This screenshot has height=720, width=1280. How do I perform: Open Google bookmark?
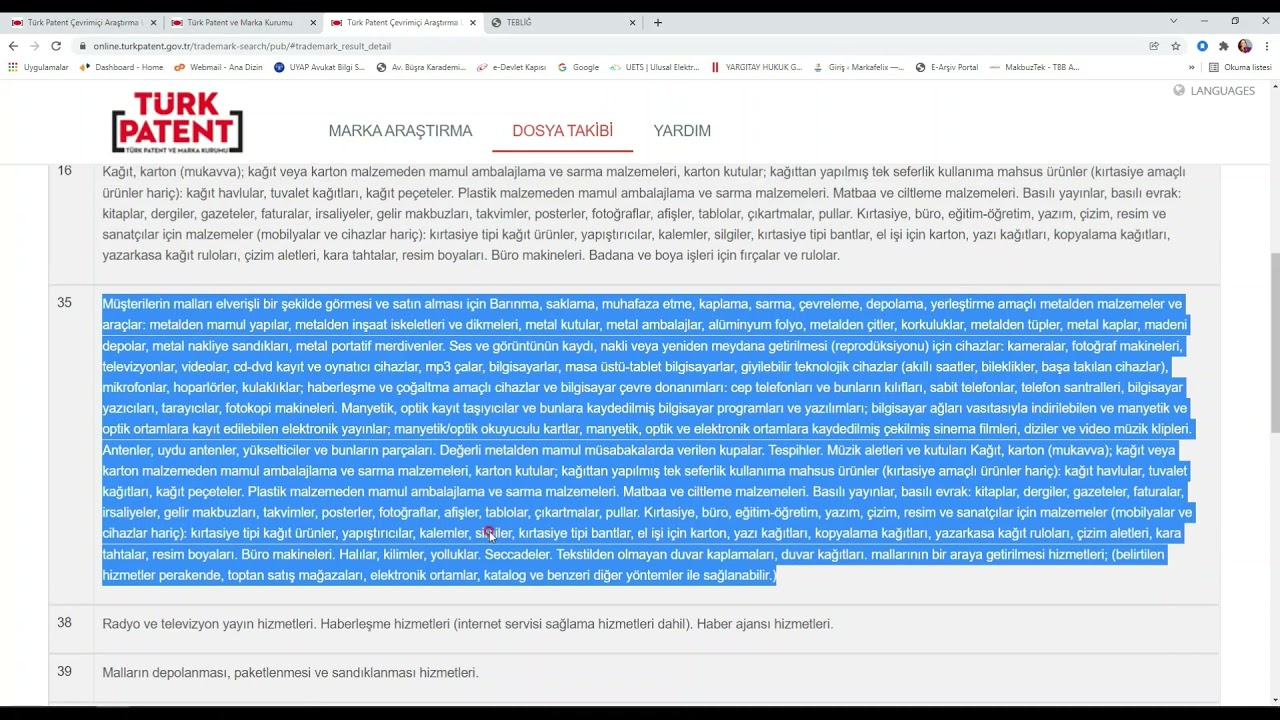click(x=578, y=67)
